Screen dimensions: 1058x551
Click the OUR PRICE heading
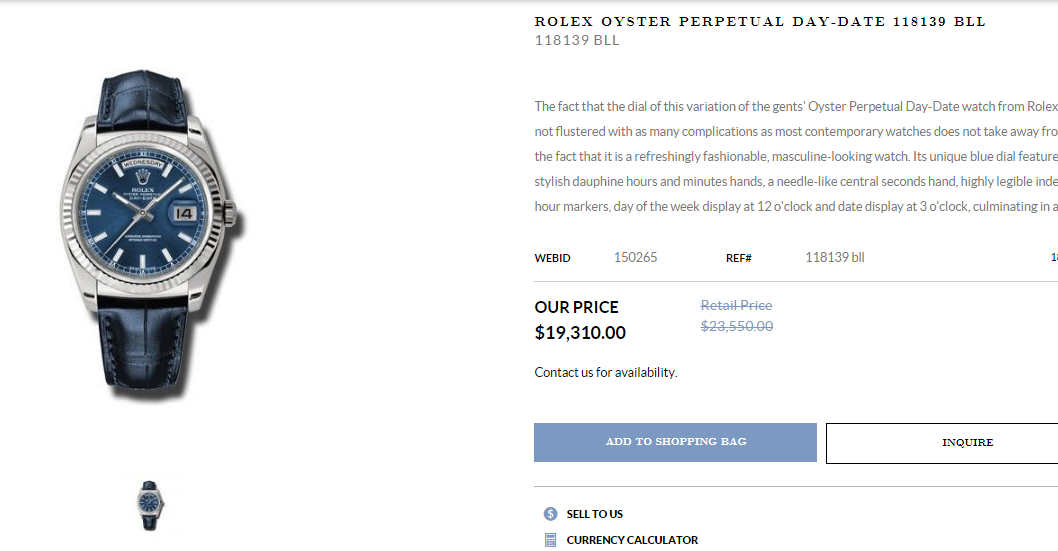point(576,308)
